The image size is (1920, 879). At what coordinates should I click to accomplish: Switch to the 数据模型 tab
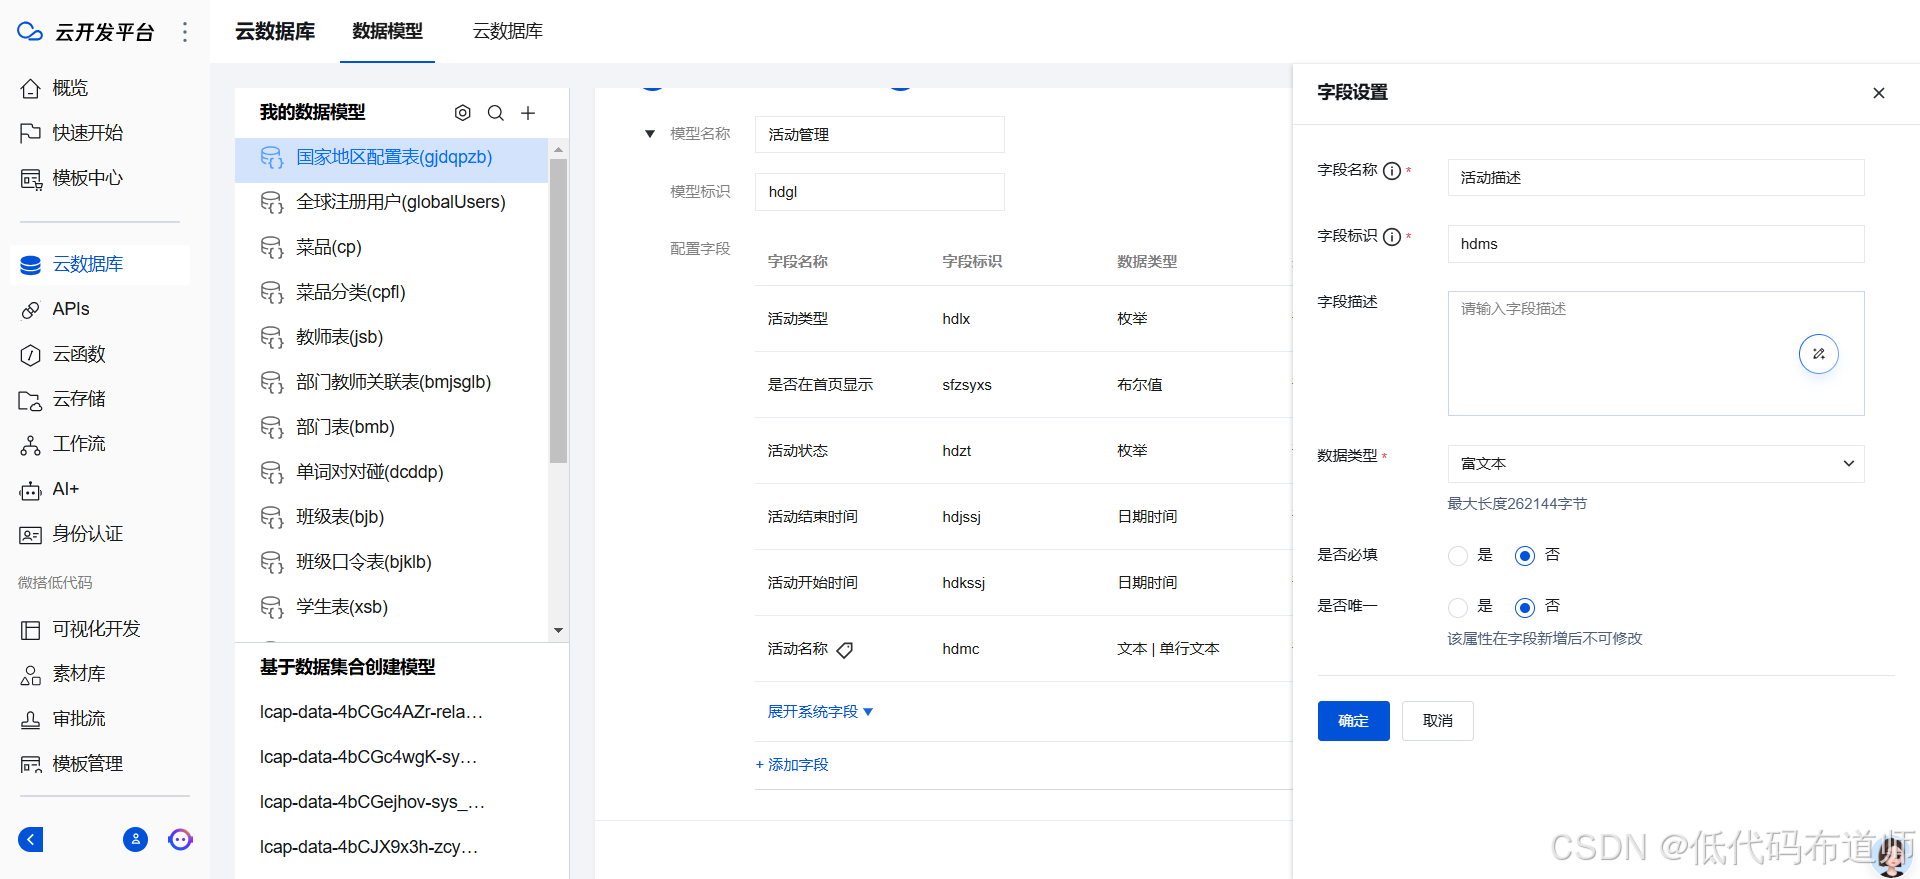coord(387,32)
